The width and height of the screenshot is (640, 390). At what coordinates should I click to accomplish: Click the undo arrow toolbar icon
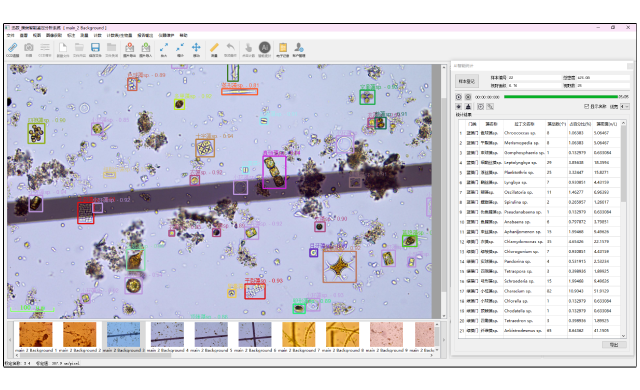click(x=230, y=49)
